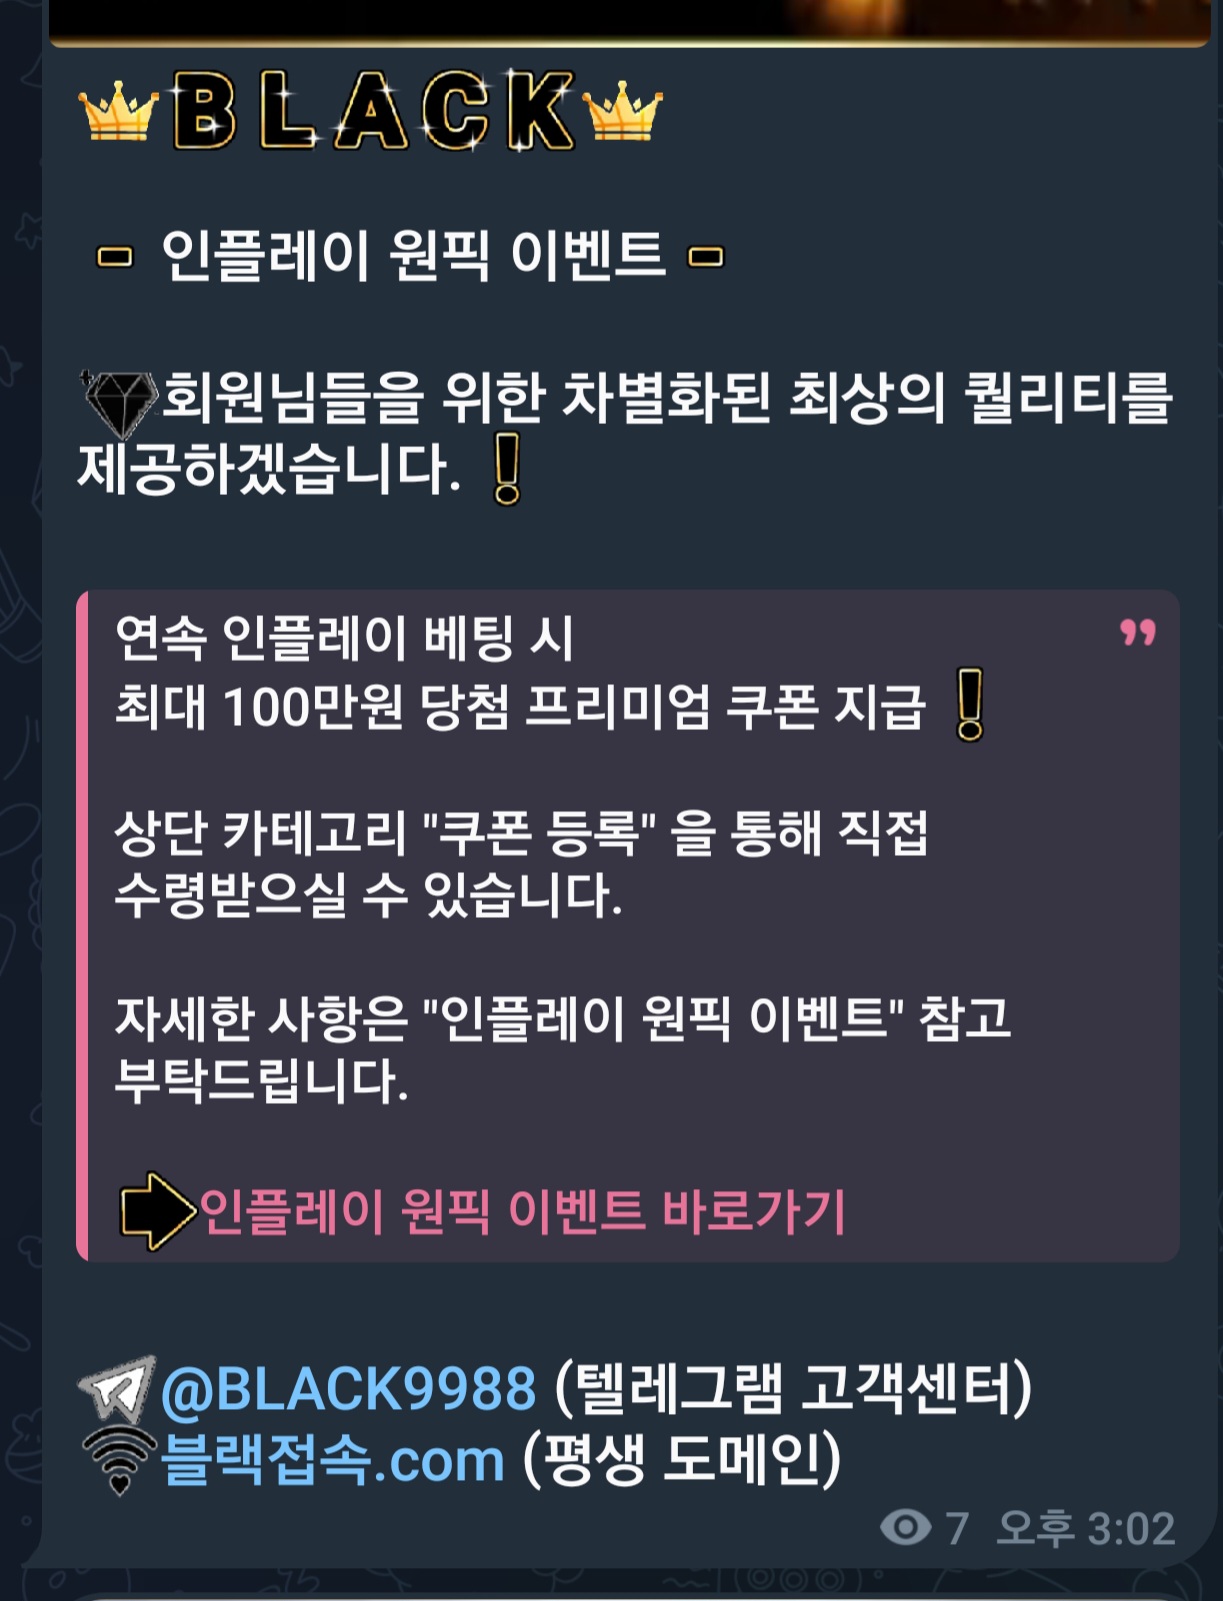Image resolution: width=1223 pixels, height=1601 pixels.
Task: Click the banner image above the message
Action: 629,22
